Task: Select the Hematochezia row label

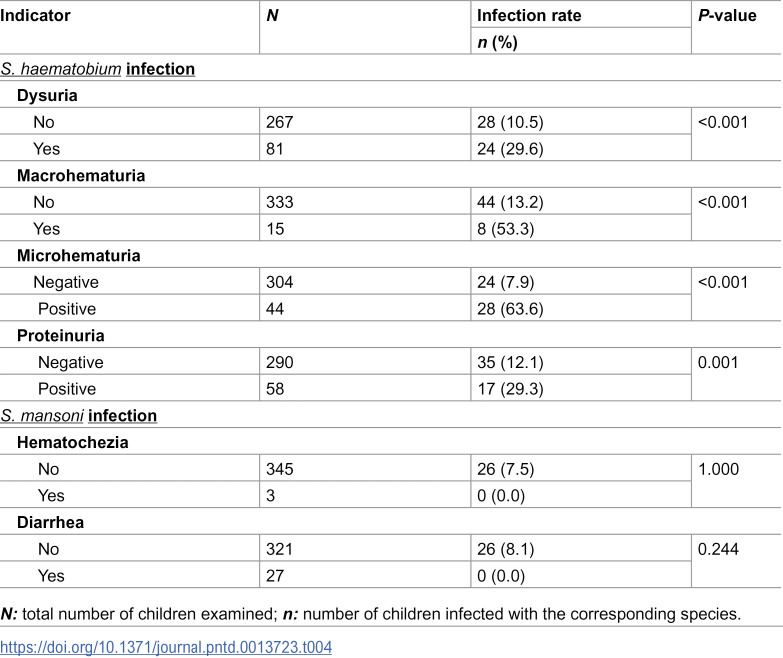Action: tap(72, 442)
